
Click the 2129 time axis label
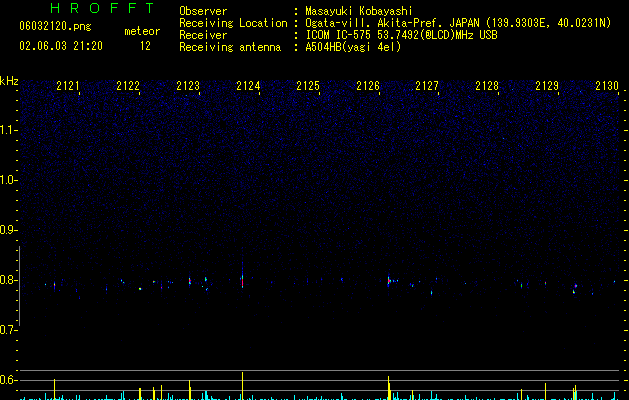tap(547, 86)
